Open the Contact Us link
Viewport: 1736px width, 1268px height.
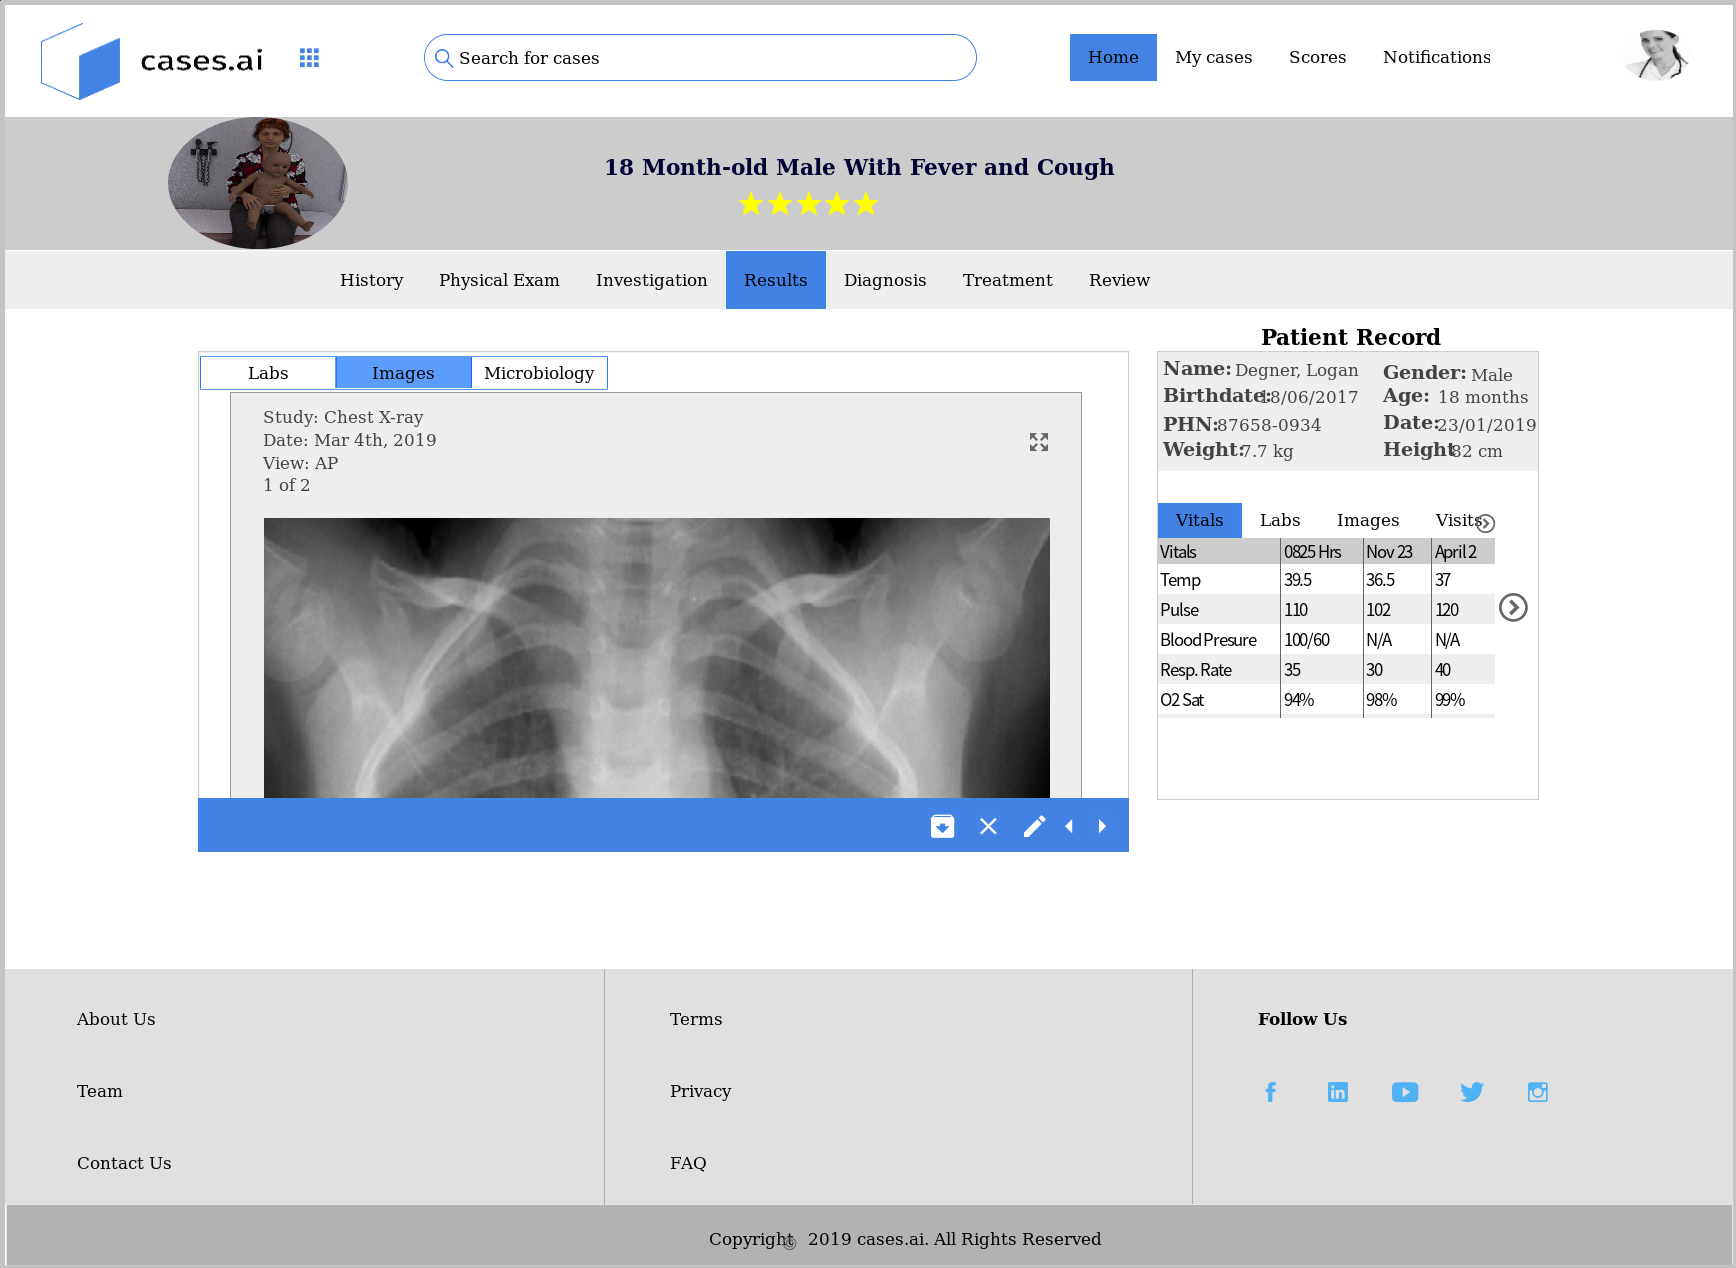tap(124, 1163)
